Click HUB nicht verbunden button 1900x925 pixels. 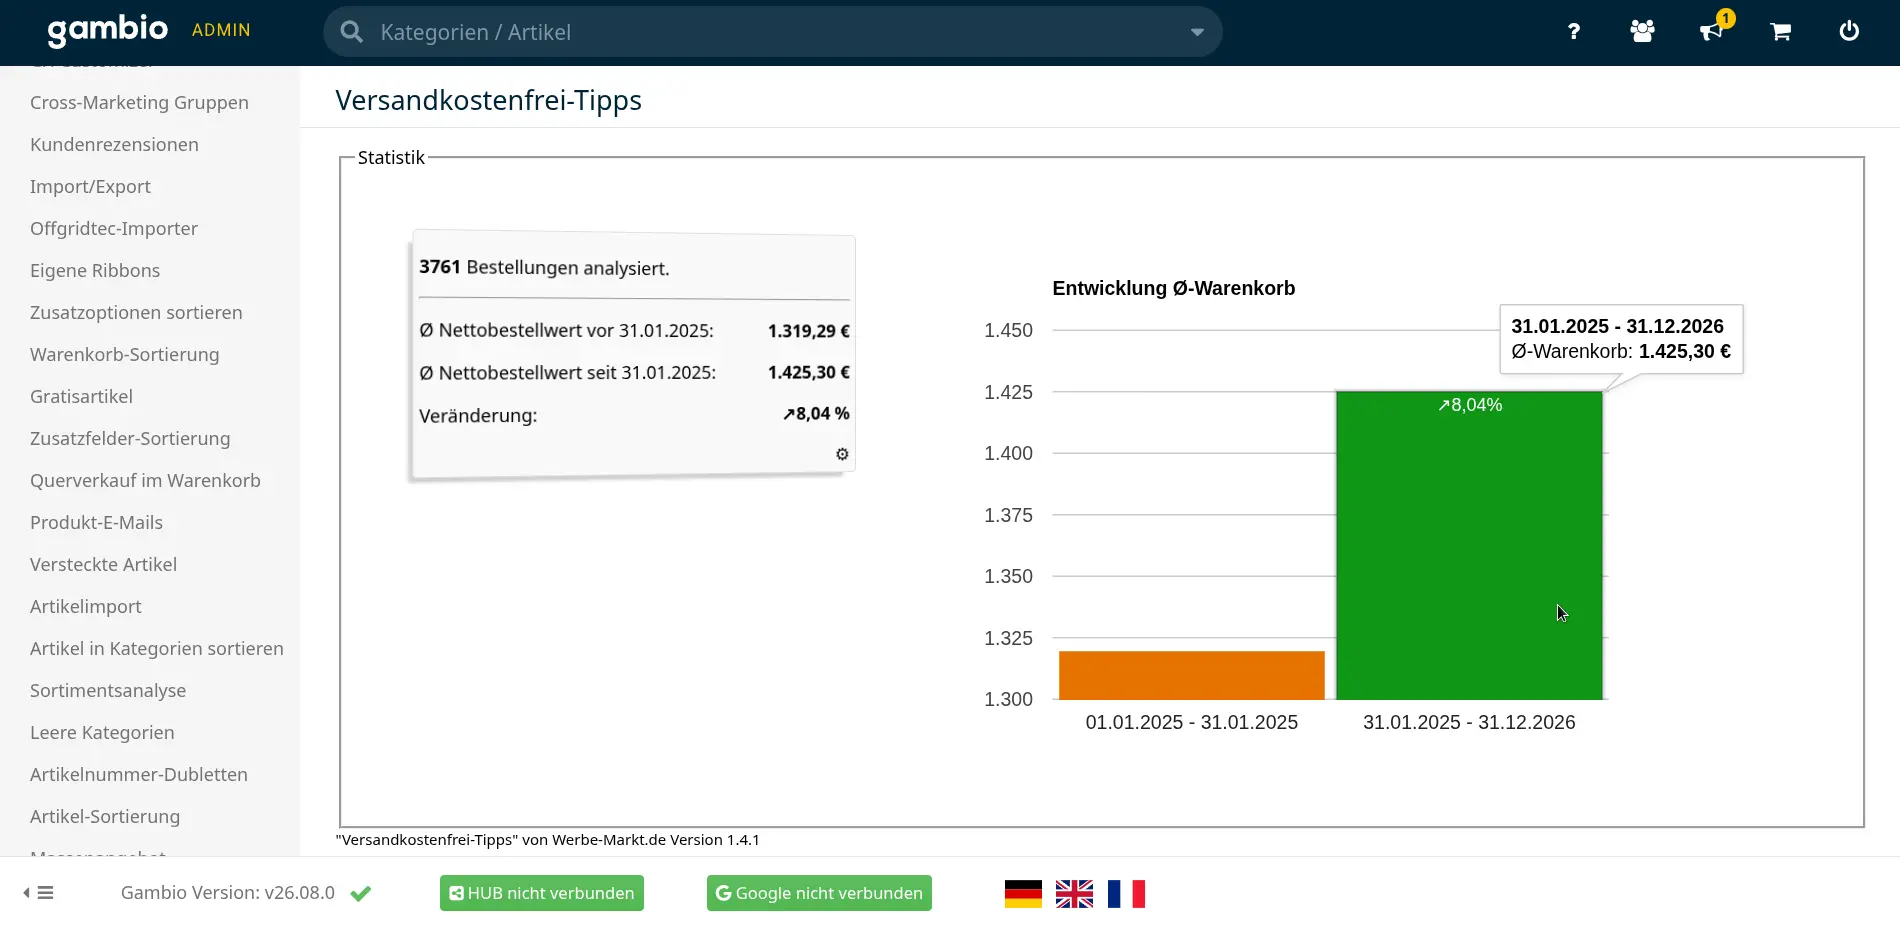(x=542, y=893)
